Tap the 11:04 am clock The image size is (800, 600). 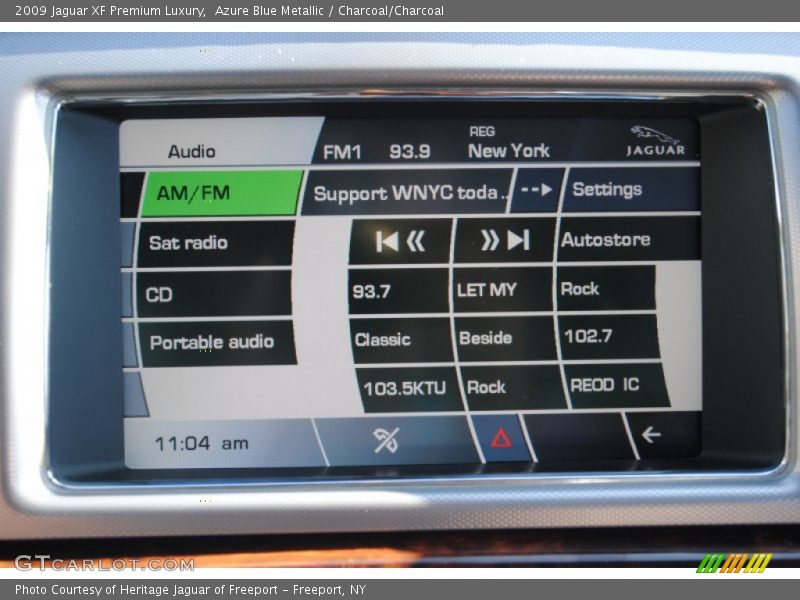click(x=202, y=443)
